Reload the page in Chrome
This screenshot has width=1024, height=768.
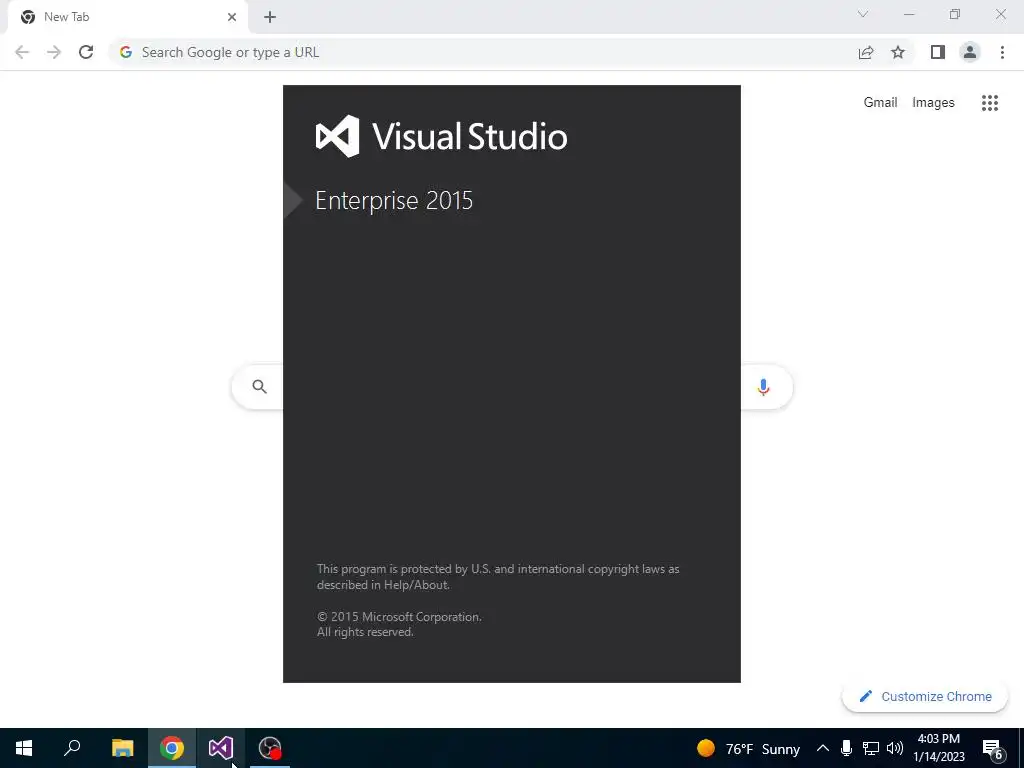click(86, 52)
